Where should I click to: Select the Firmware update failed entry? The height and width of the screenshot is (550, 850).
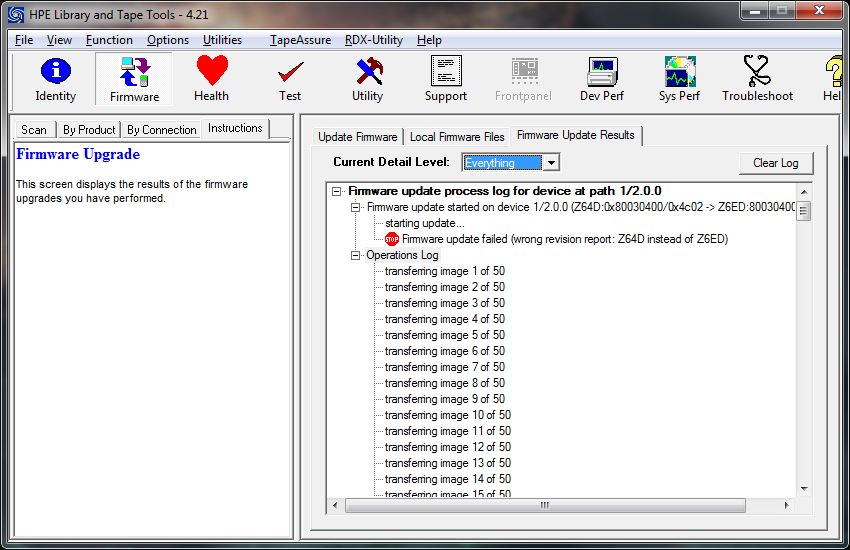pyautogui.click(x=565, y=239)
